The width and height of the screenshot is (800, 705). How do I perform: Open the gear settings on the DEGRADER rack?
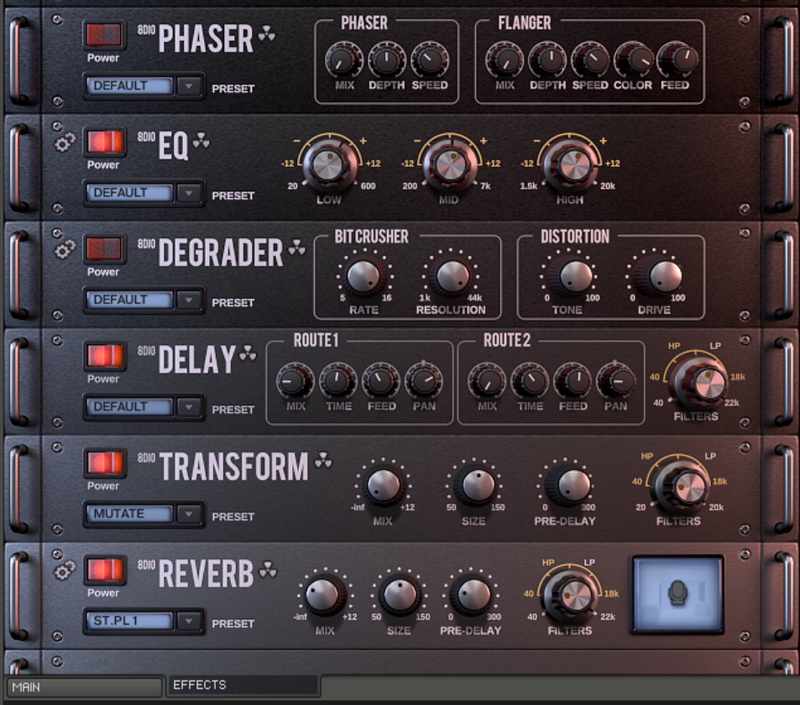[64, 250]
